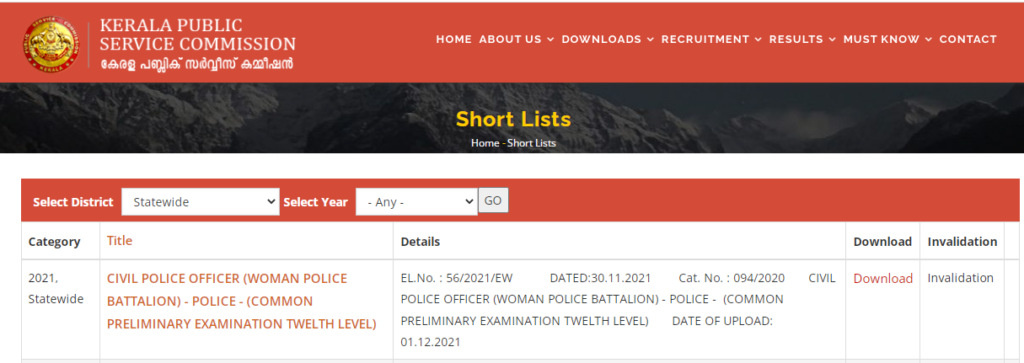Open the Select Year dropdown
The height and width of the screenshot is (363, 1024).
point(417,202)
